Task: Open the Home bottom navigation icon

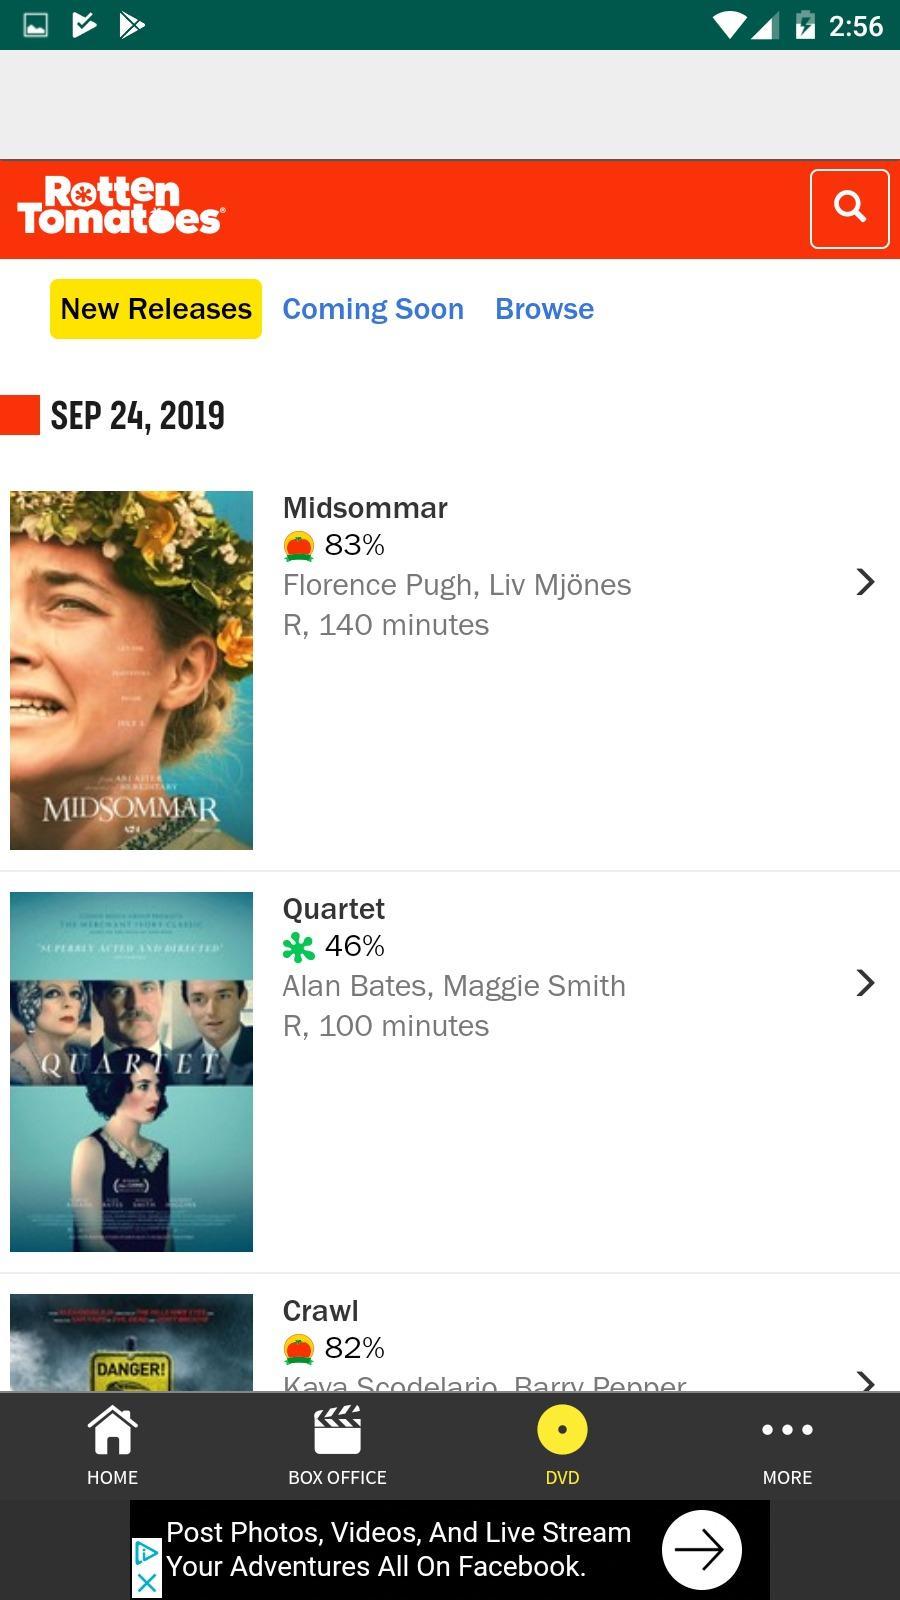Action: (112, 1430)
